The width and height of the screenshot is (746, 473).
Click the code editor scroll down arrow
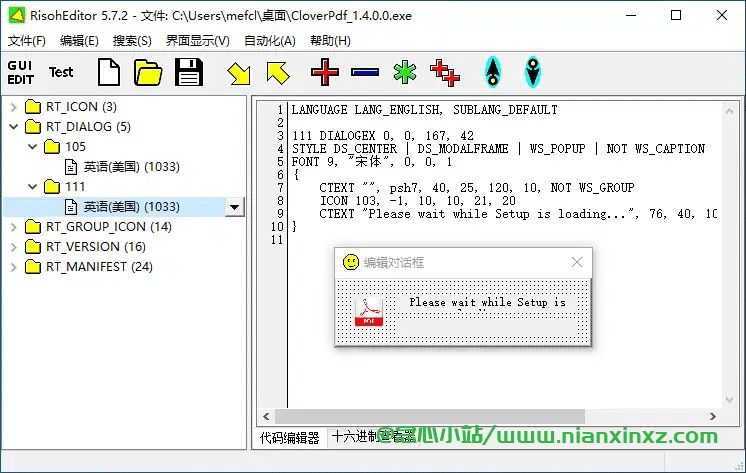click(x=729, y=400)
